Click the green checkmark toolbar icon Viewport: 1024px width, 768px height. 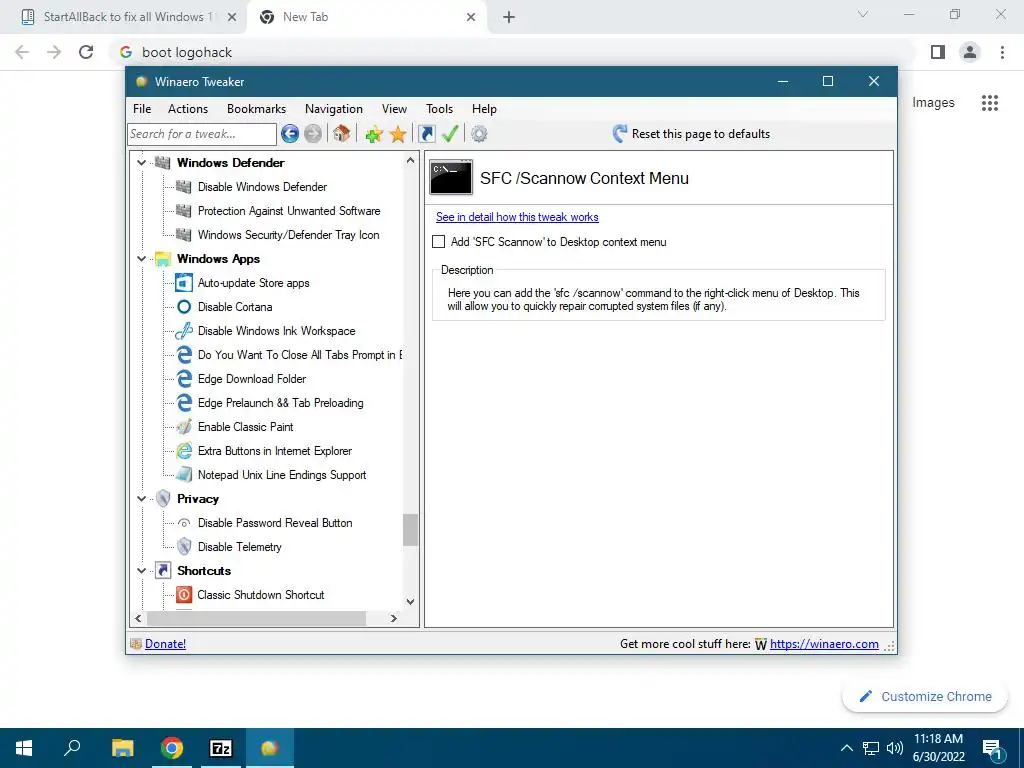point(450,134)
